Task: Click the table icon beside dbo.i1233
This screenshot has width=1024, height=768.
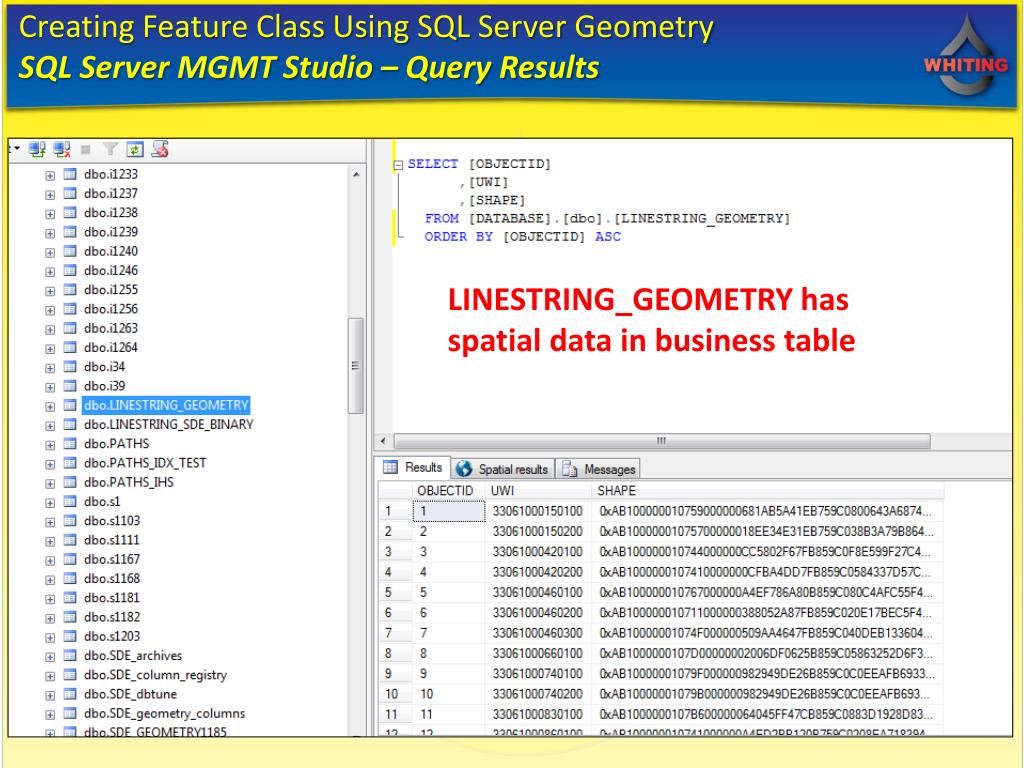Action: click(70, 174)
